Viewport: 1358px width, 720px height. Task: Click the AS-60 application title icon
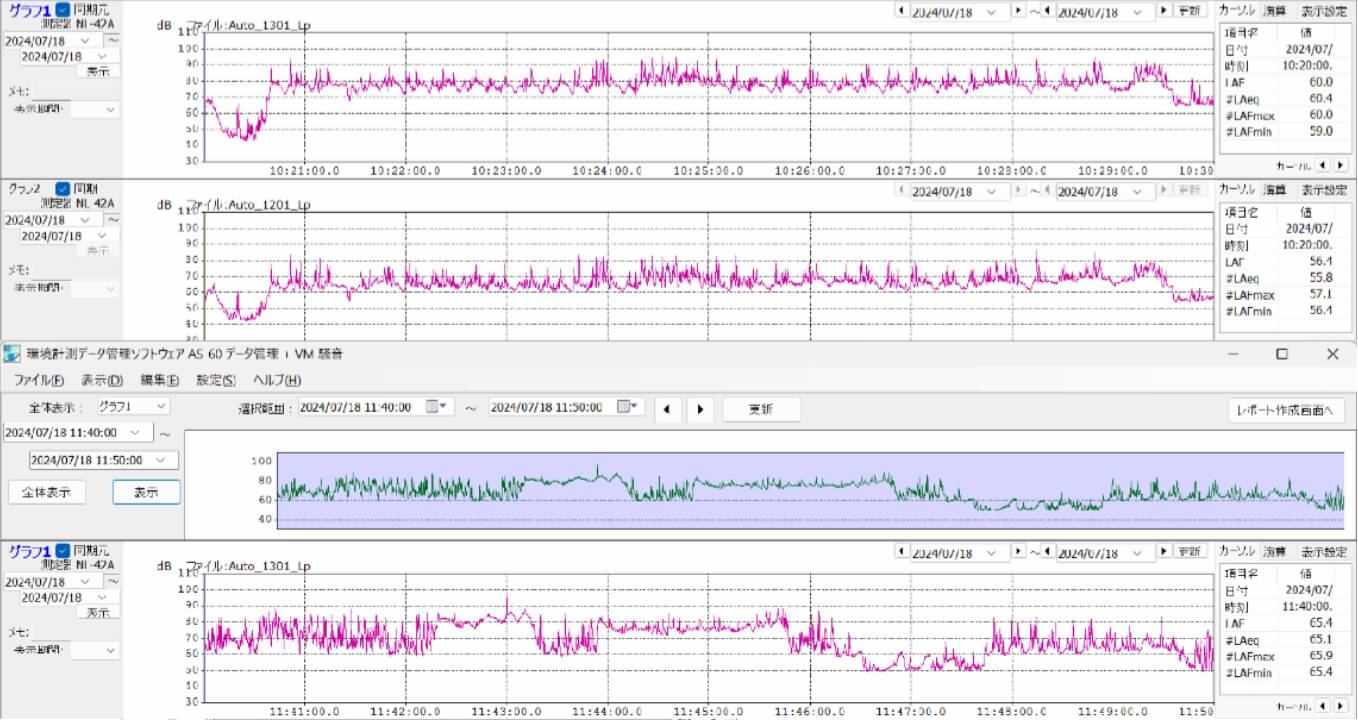11,353
